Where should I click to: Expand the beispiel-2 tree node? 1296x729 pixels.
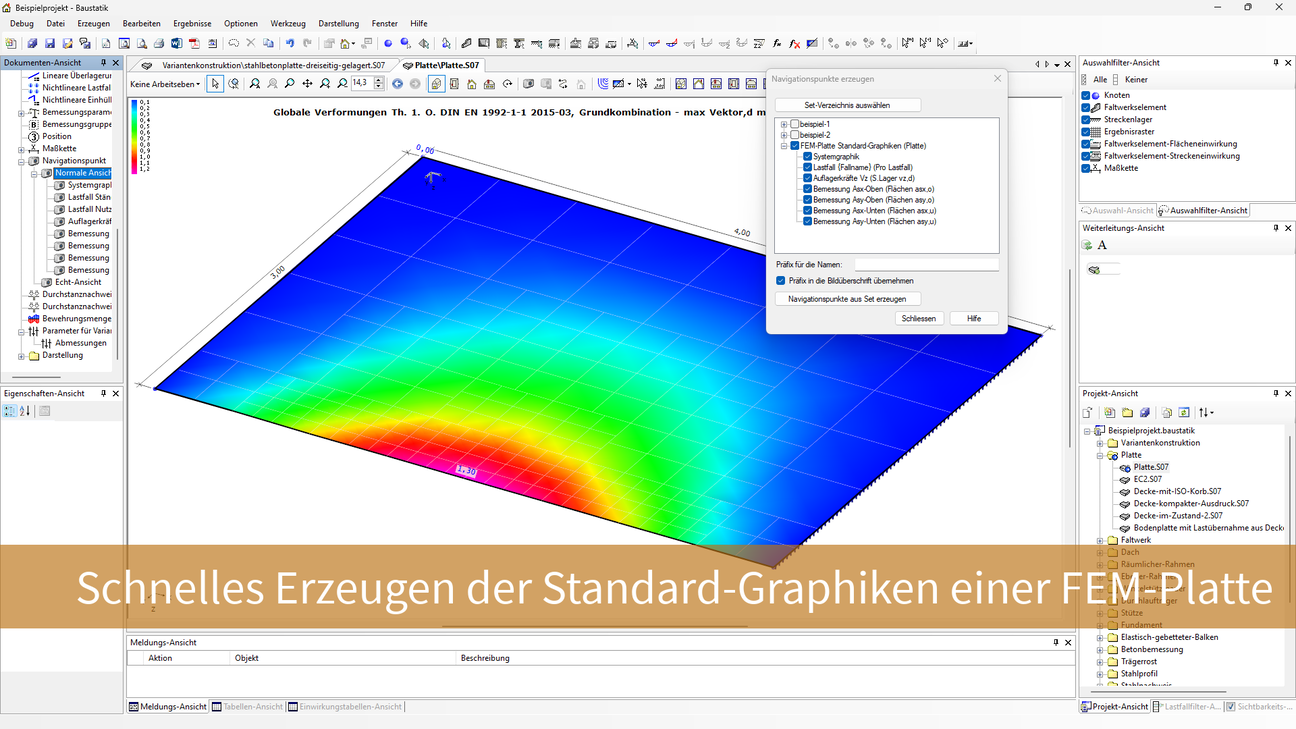click(x=784, y=135)
